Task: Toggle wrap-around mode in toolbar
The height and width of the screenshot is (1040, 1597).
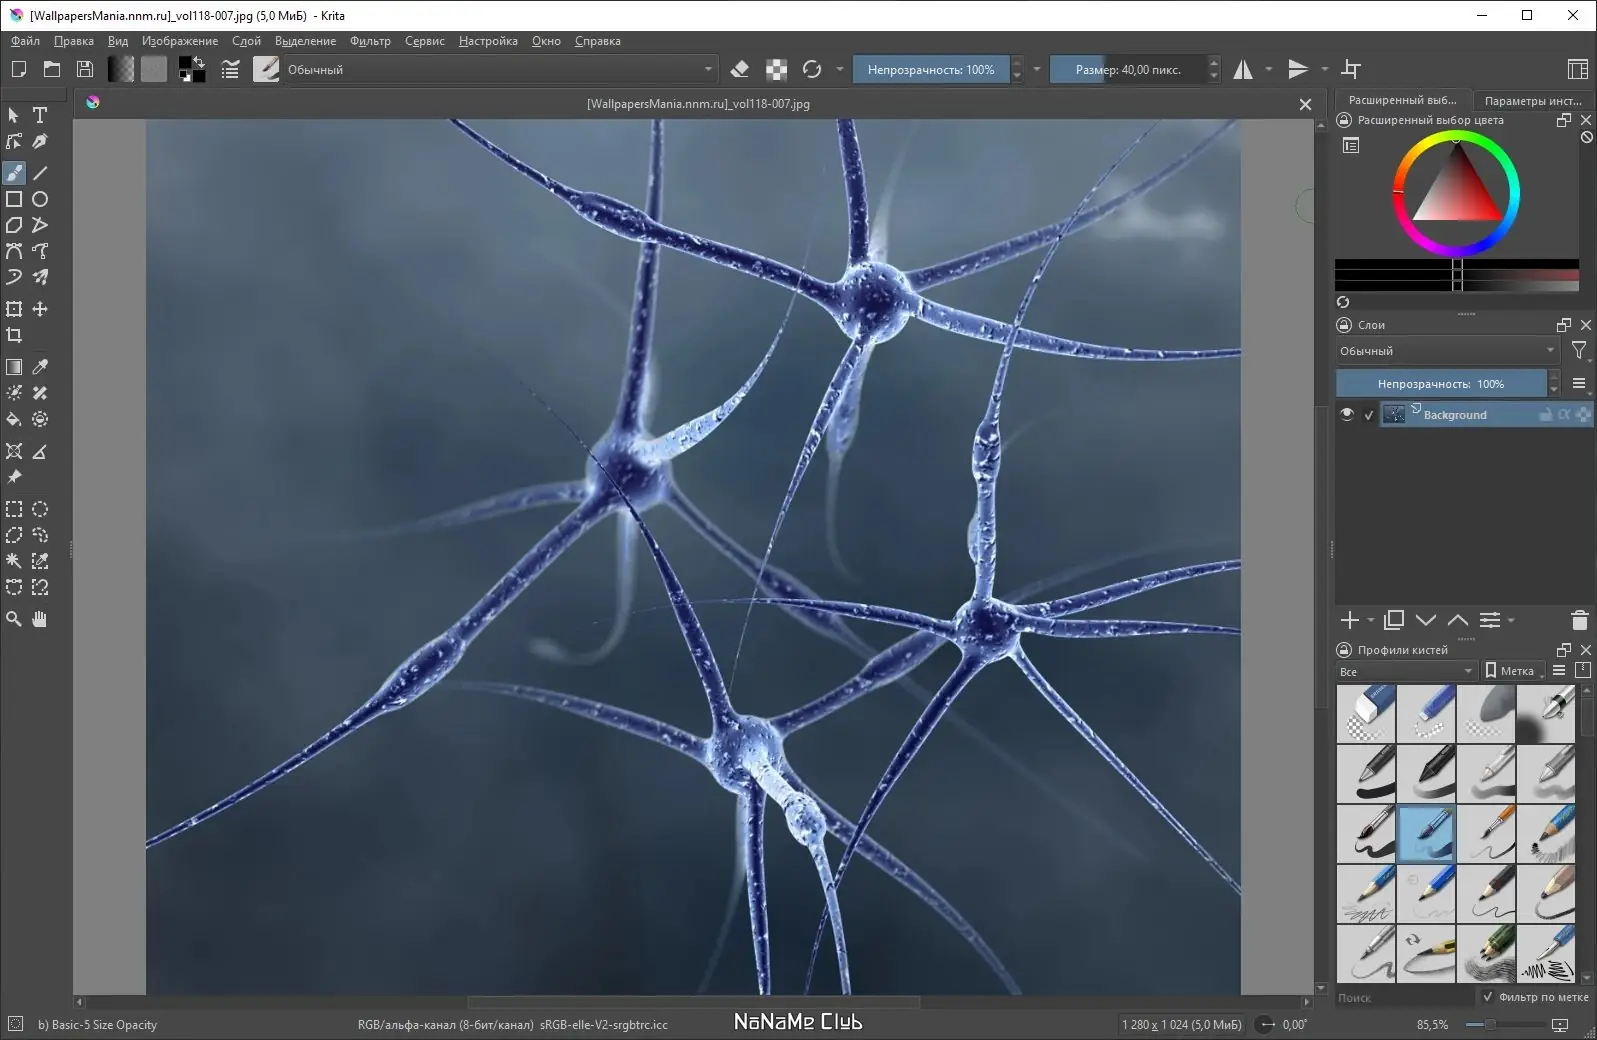Action: 1351,69
